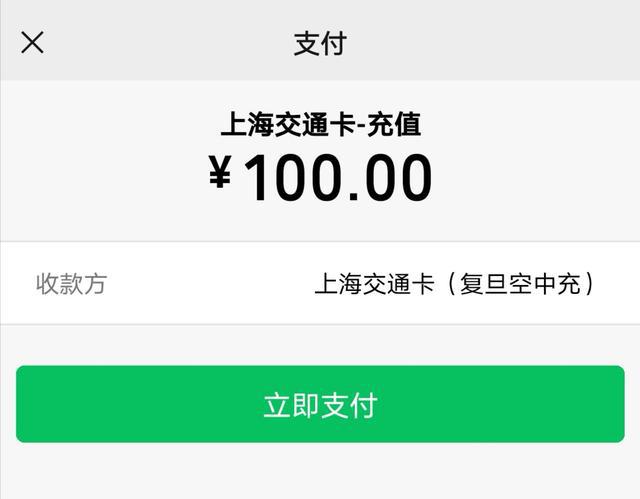The width and height of the screenshot is (640, 499).
Task: Tap the payee name 上海交通卡（复旦空中充）
Action: pyautogui.click(x=456, y=284)
